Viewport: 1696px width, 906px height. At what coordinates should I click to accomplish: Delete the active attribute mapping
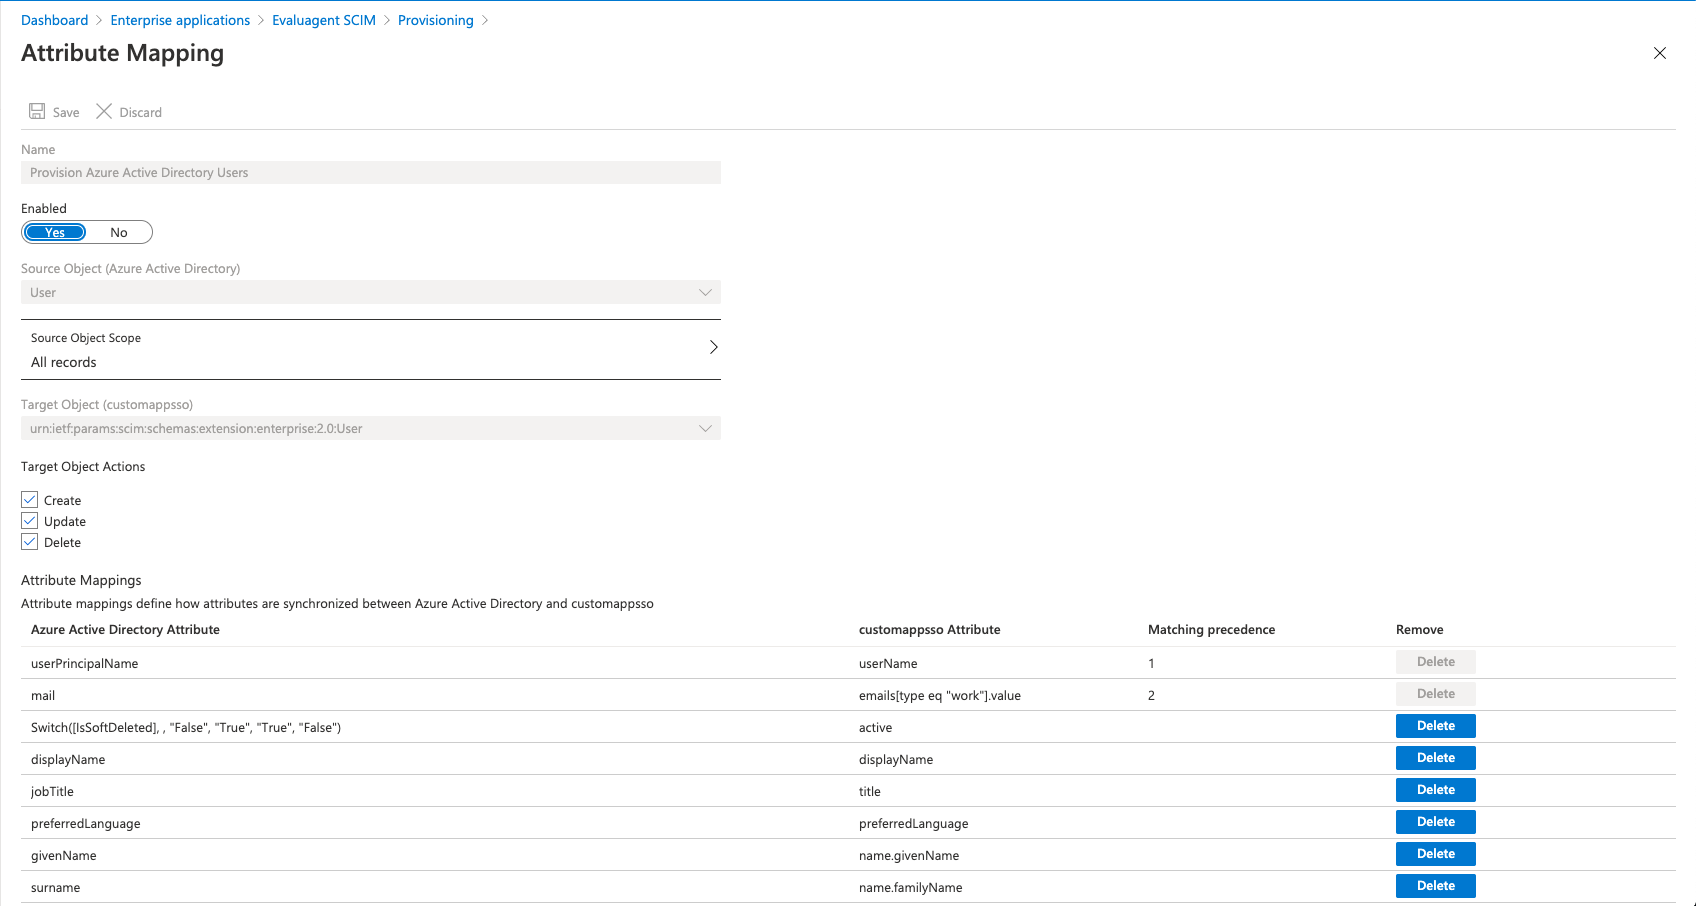coord(1436,726)
